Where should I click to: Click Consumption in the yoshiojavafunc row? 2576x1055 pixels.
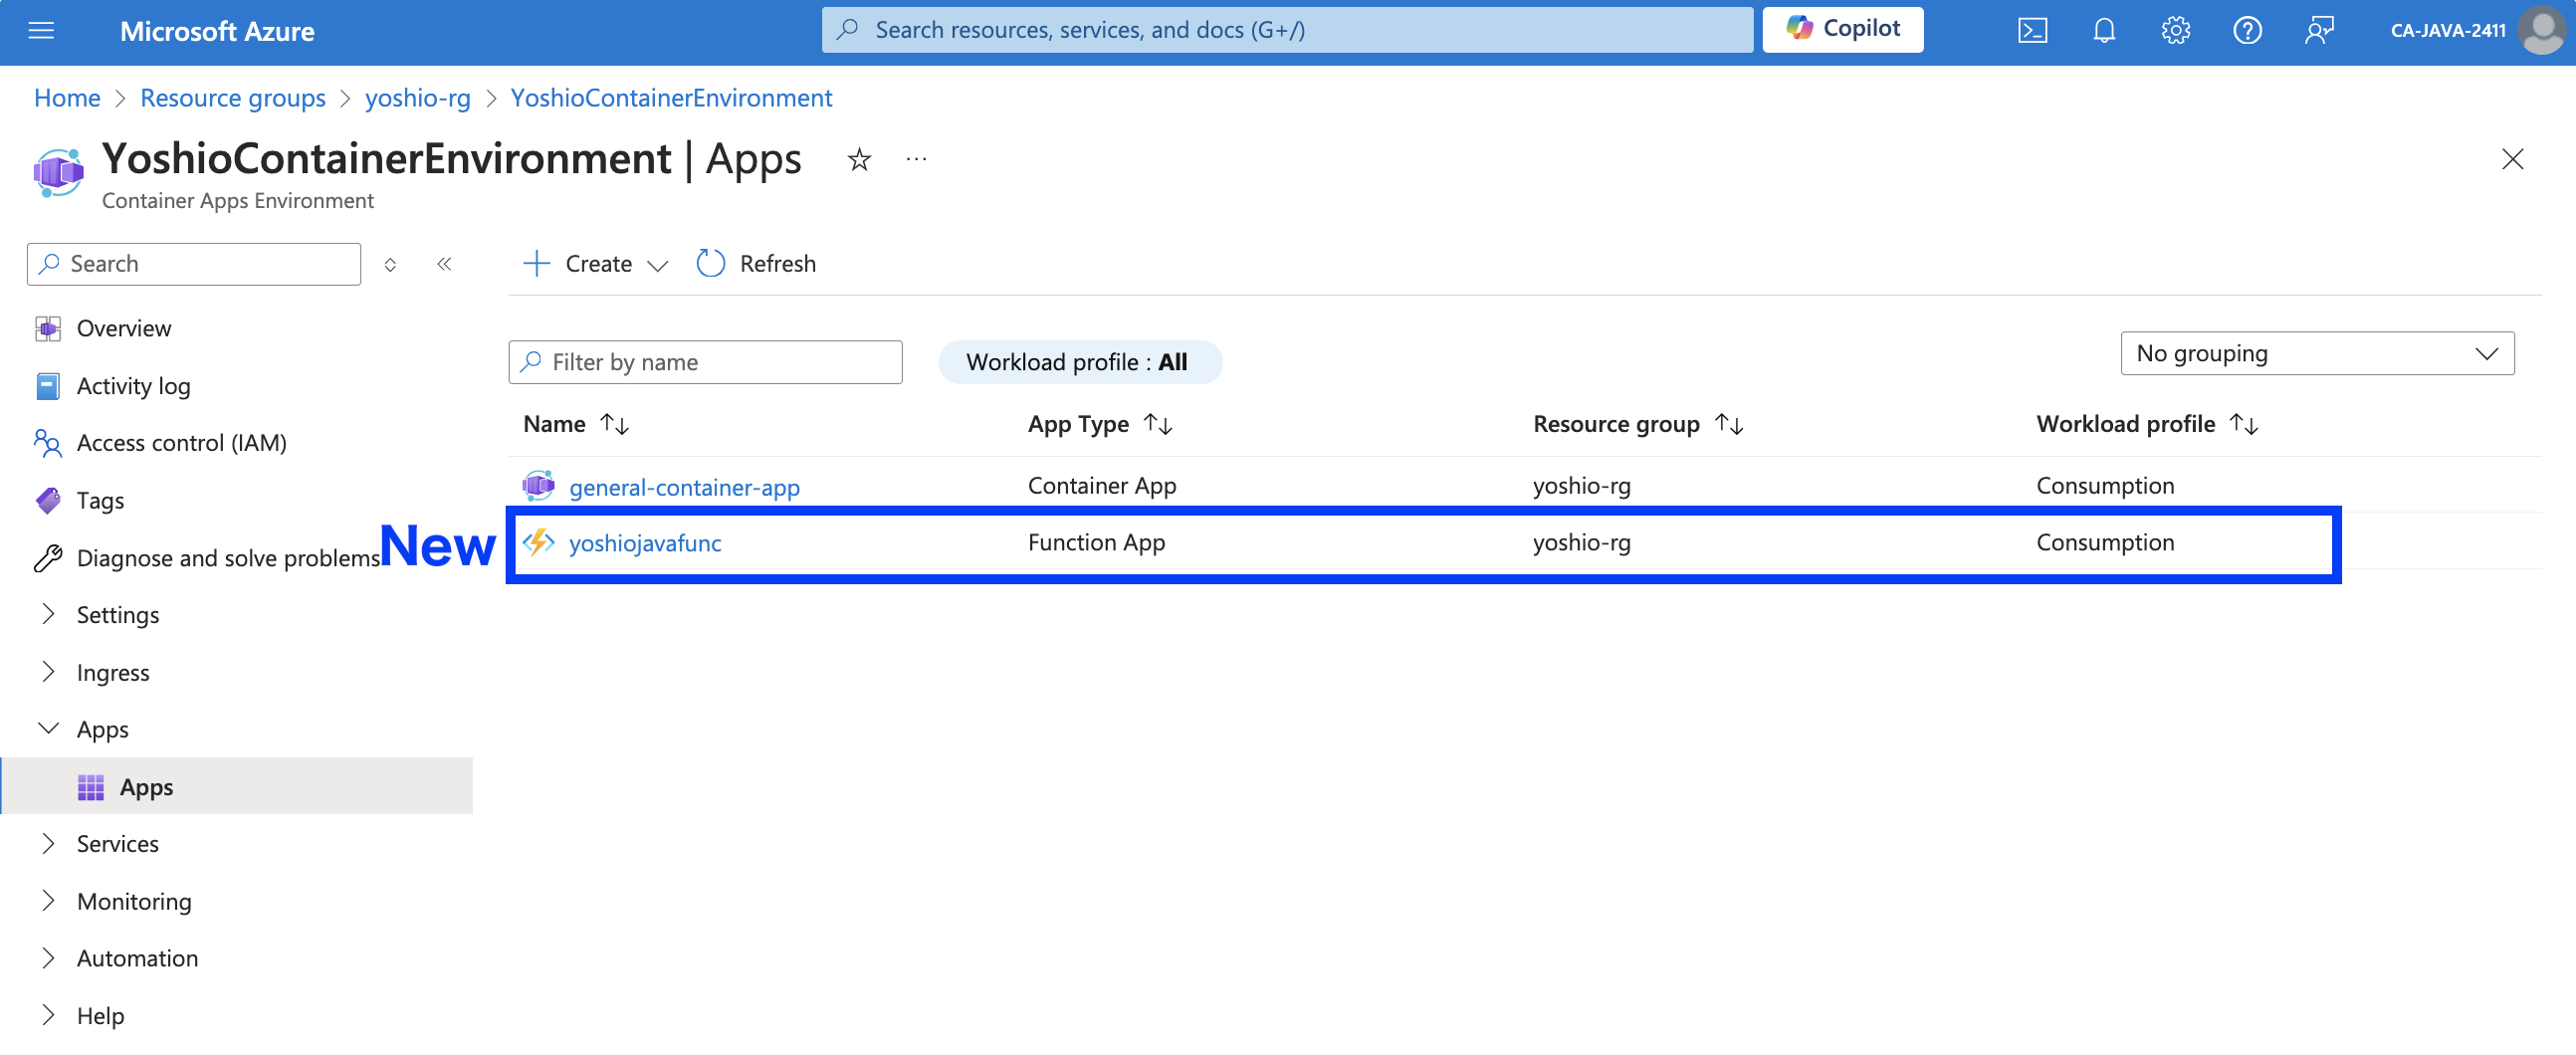(x=2105, y=542)
